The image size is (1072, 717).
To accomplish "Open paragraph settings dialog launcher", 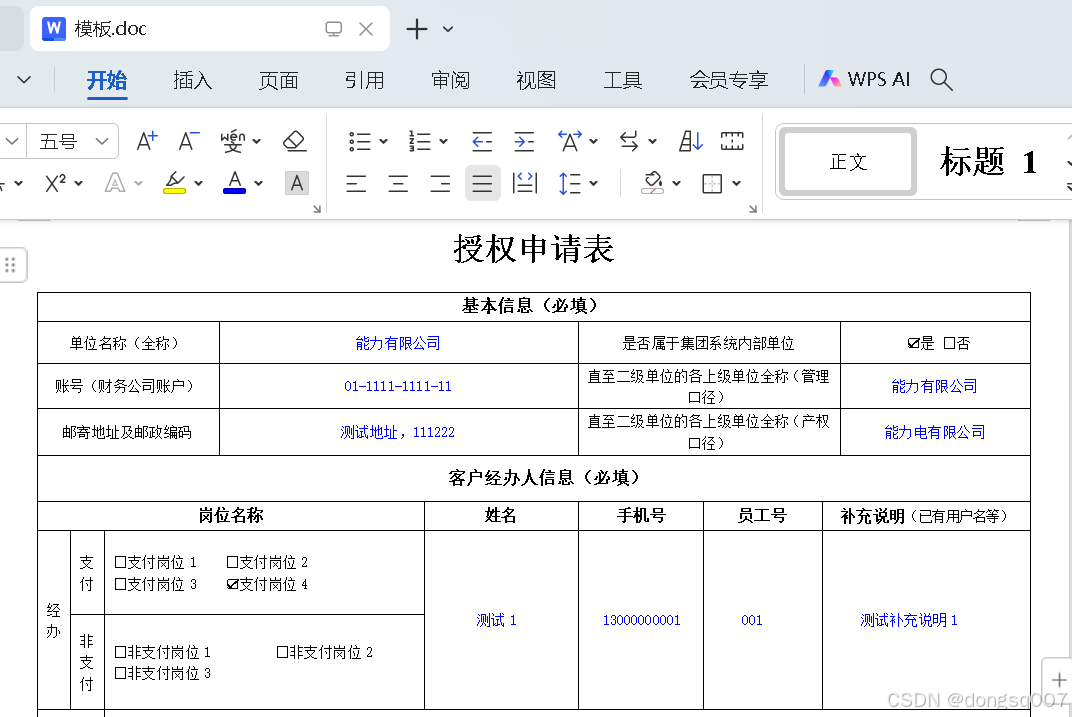I will click(x=753, y=209).
